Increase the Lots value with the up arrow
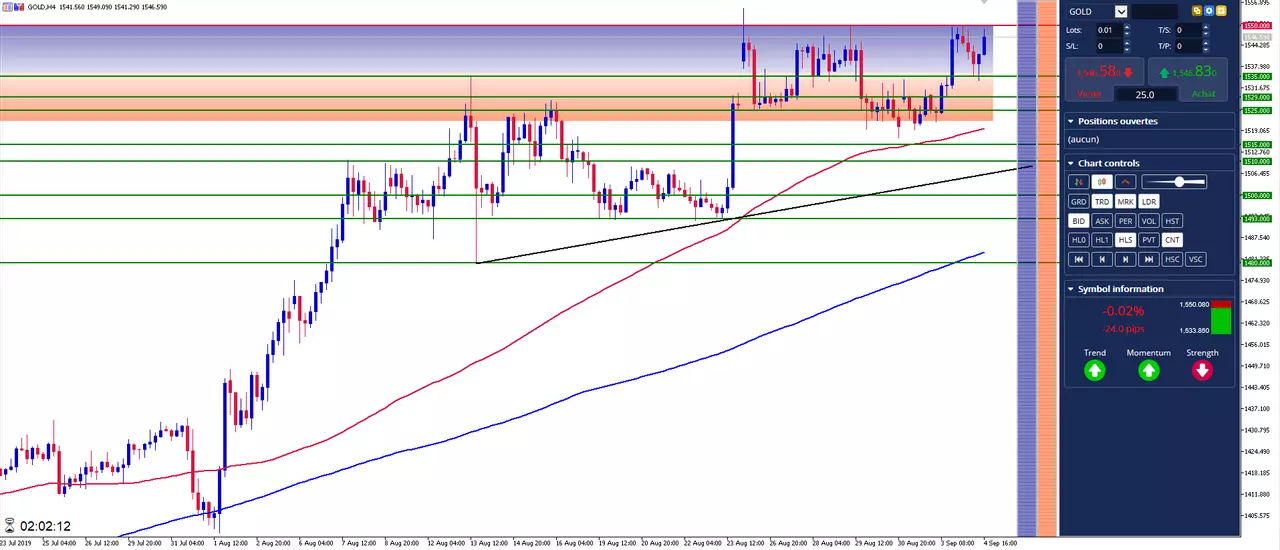 coord(1127,27)
